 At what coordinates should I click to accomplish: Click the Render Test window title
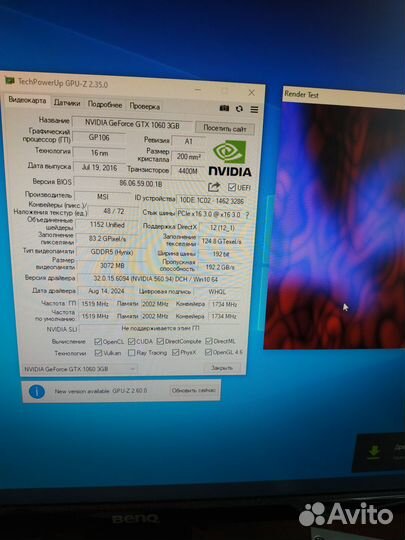coord(301,94)
